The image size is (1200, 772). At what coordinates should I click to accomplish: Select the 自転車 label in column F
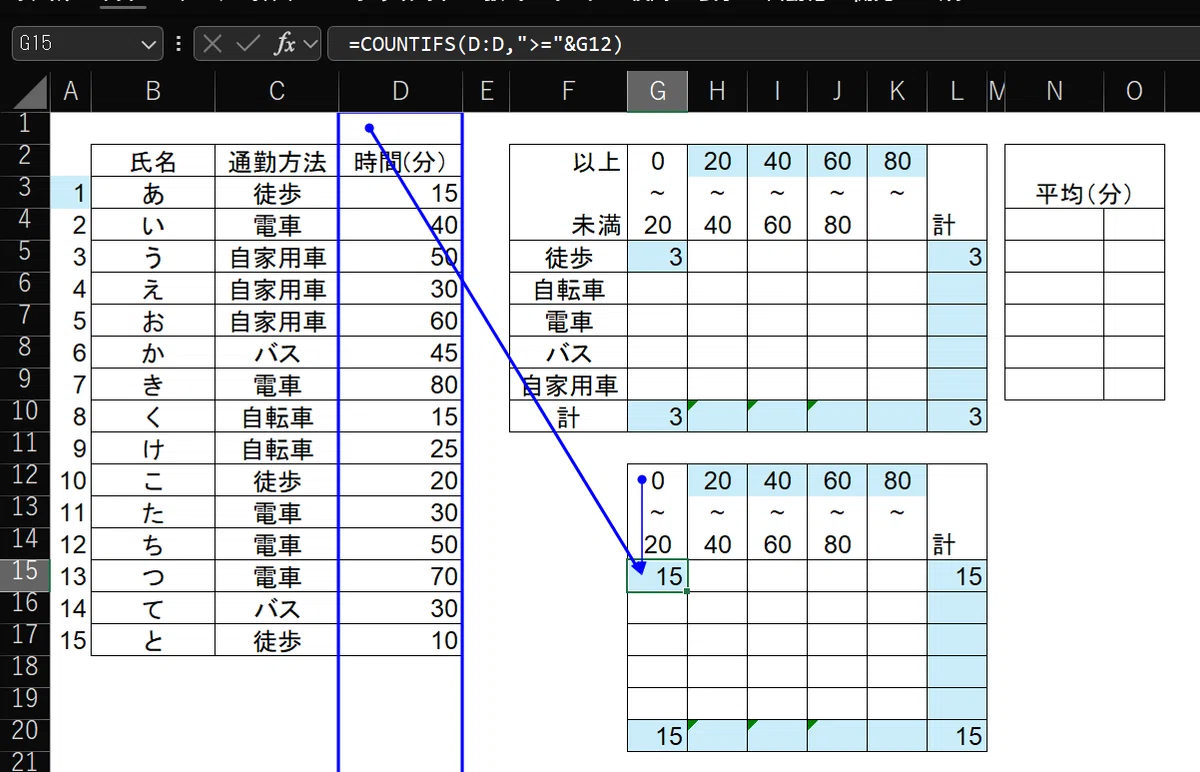(x=568, y=289)
